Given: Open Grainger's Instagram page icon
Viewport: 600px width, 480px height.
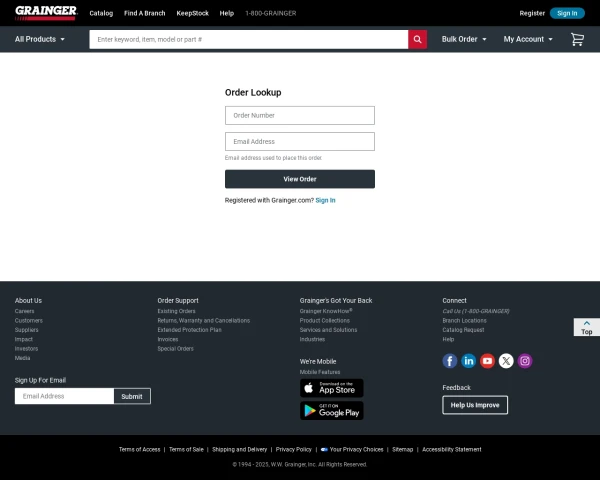Looking at the screenshot, I should (x=525, y=361).
